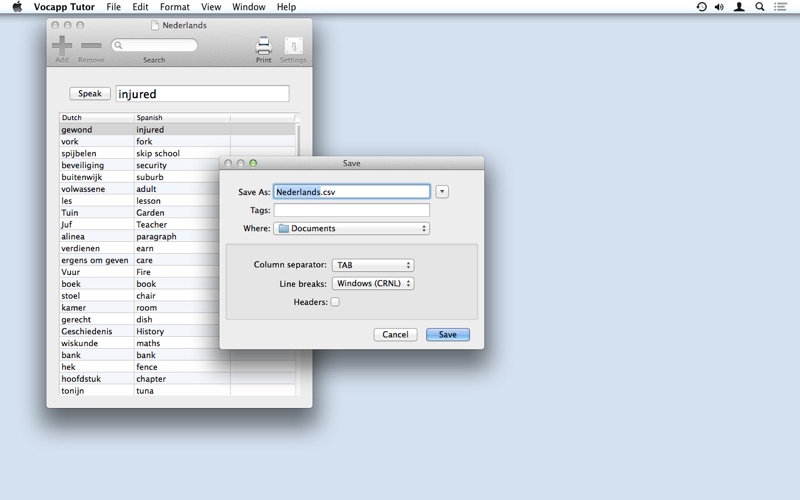The width and height of the screenshot is (800, 500).
Task: Select the row 'gewond'
Action: (x=177, y=130)
